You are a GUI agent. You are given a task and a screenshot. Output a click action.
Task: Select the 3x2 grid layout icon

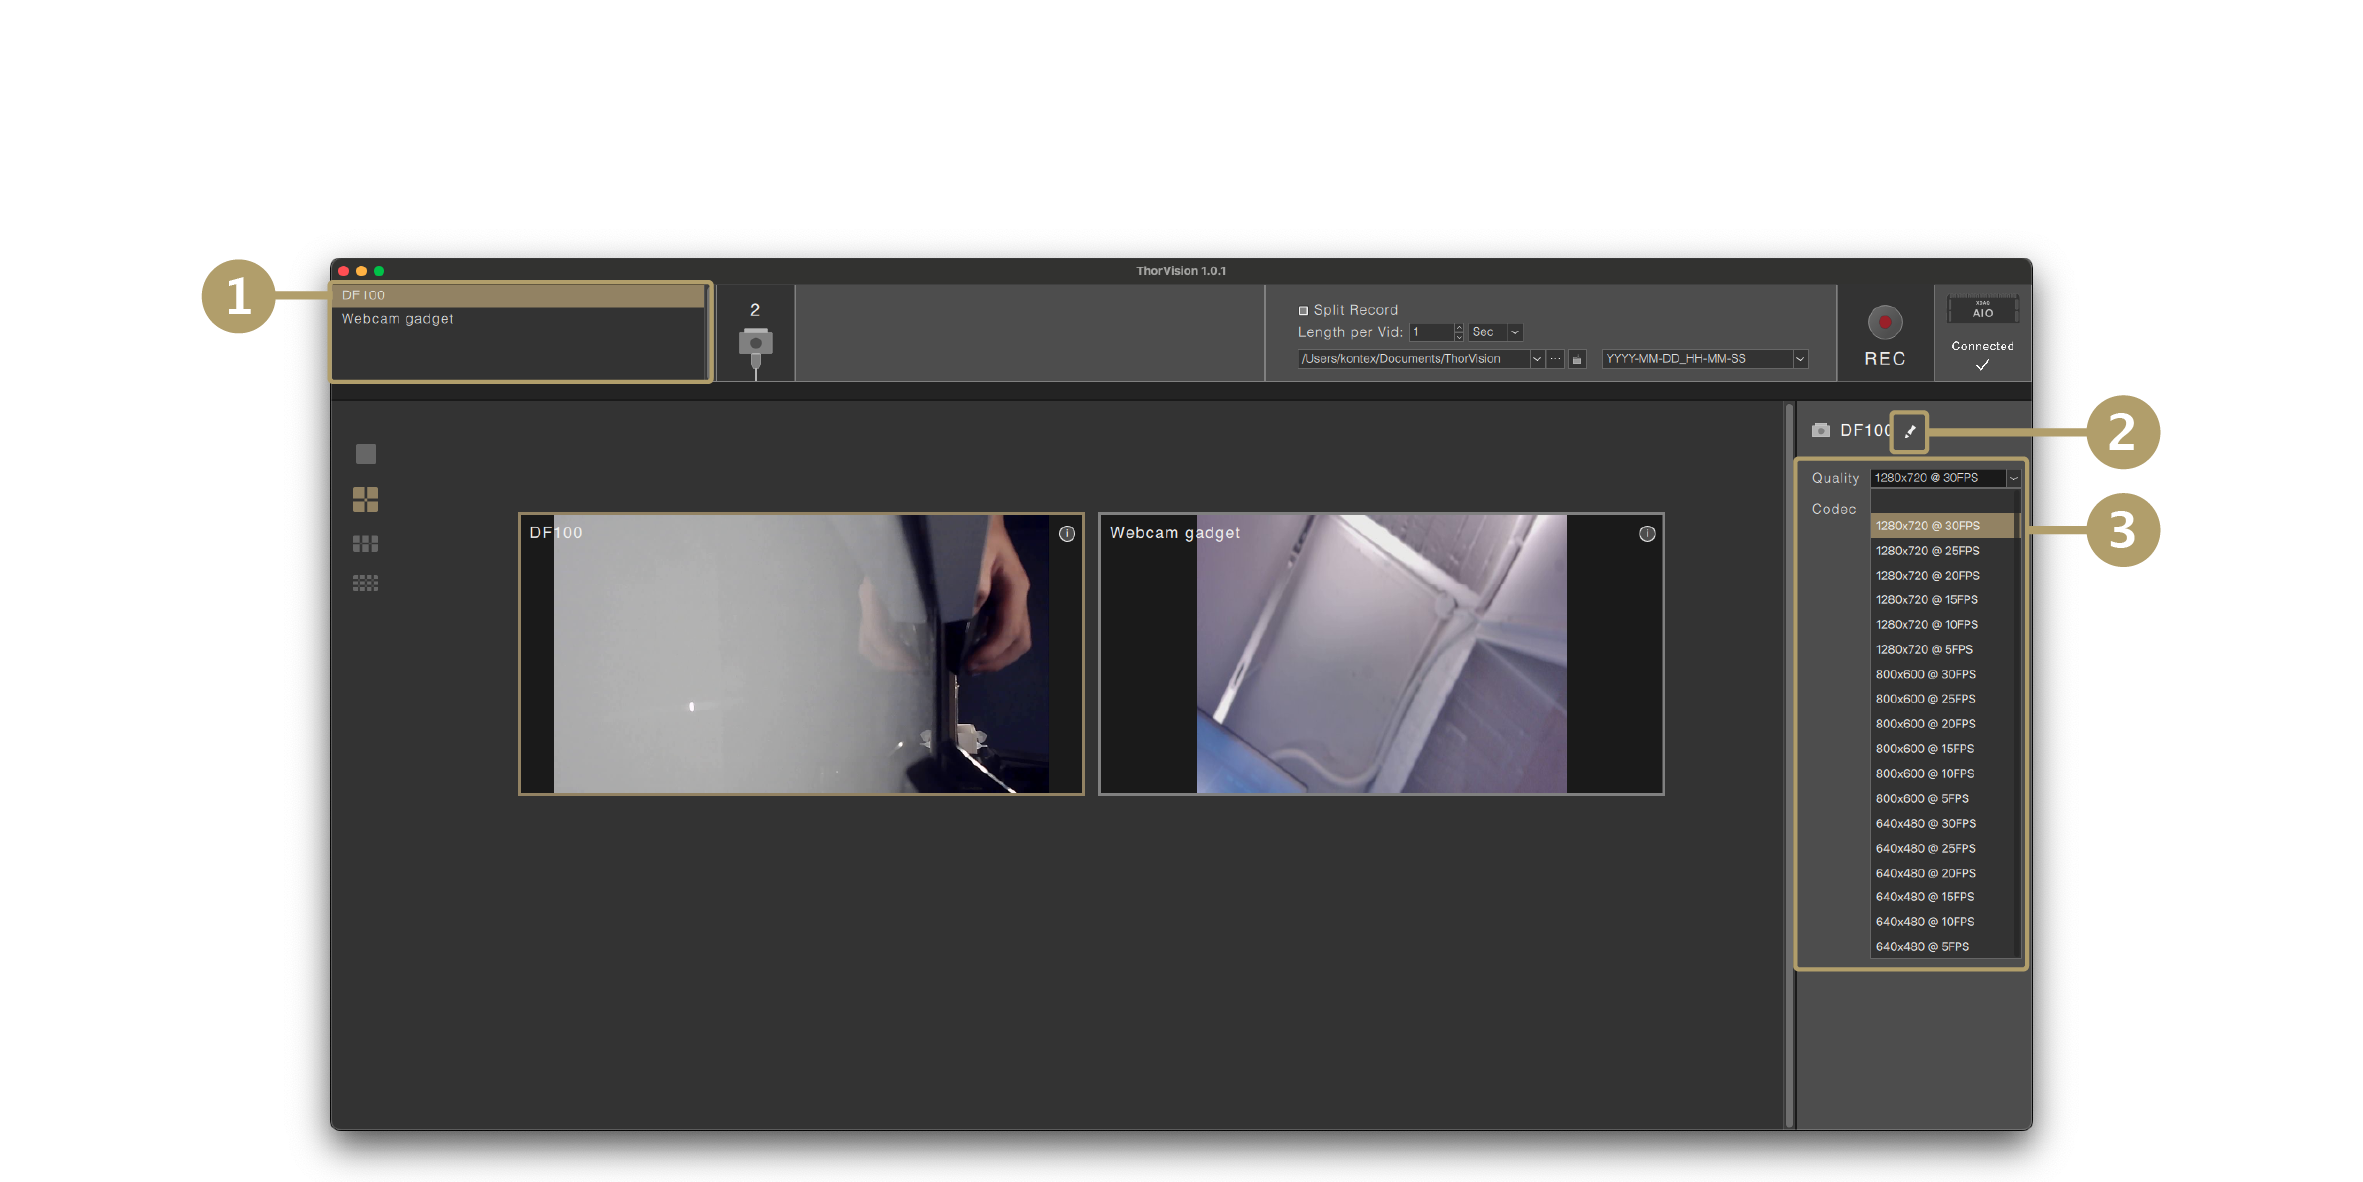point(366,542)
